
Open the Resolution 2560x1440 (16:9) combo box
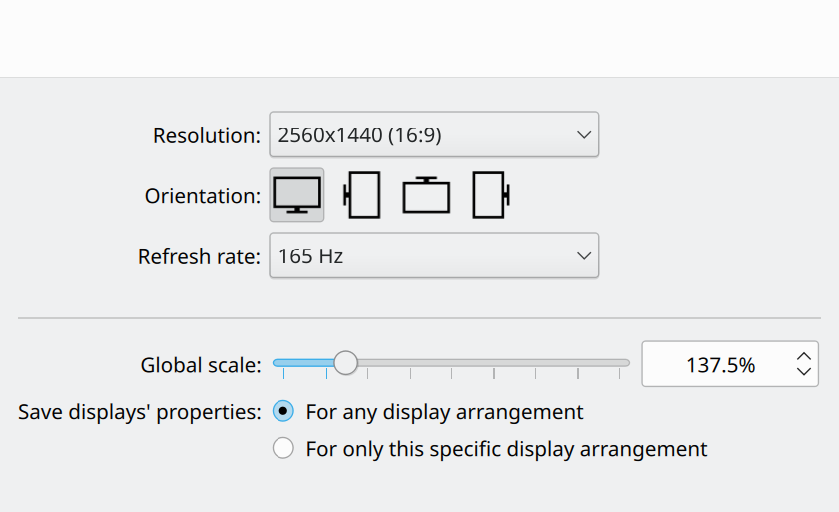[420, 135]
